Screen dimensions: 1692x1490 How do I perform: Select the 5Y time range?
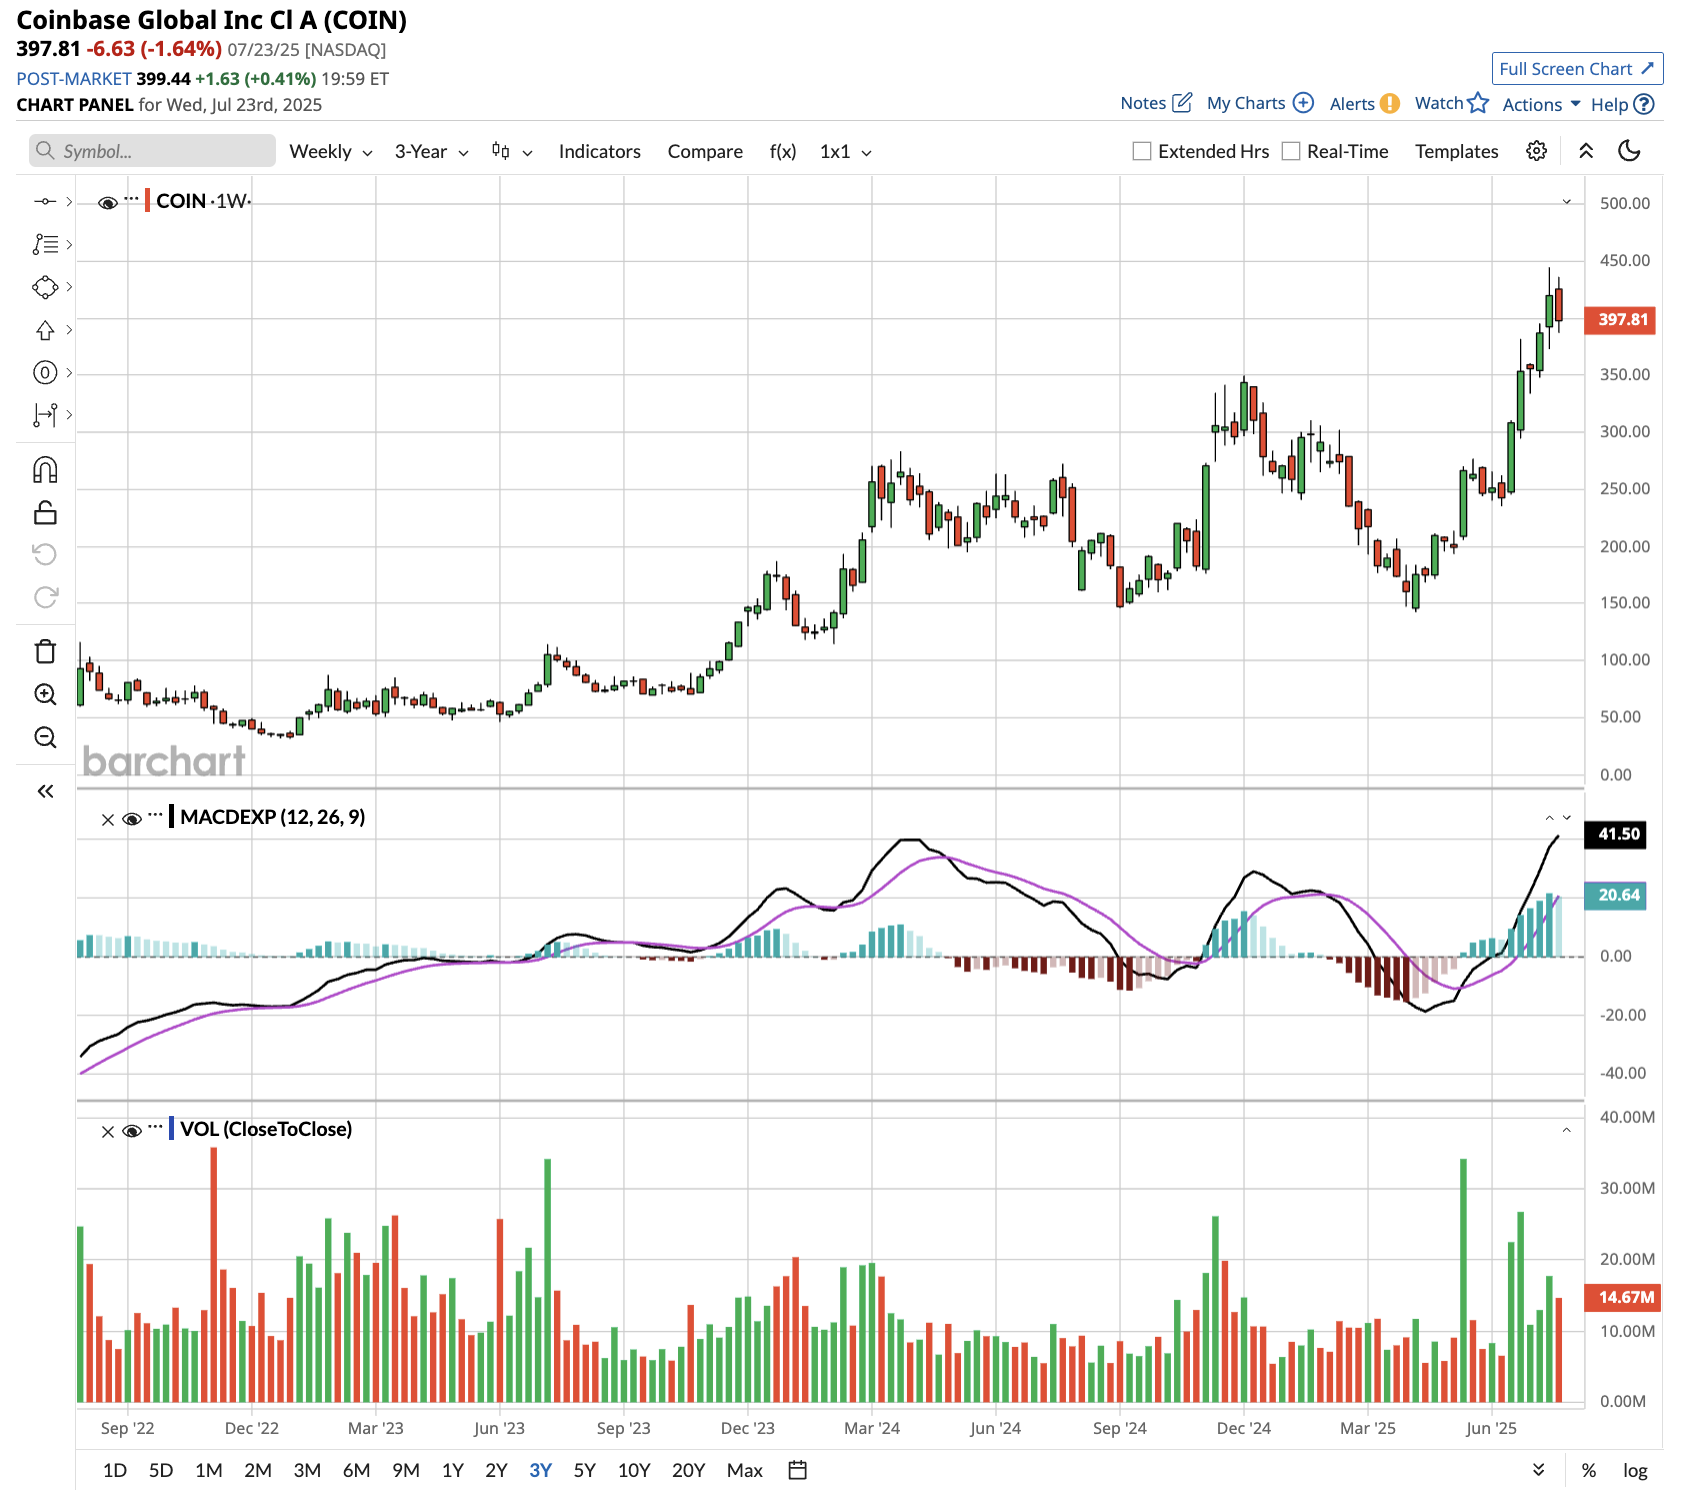coord(585,1470)
